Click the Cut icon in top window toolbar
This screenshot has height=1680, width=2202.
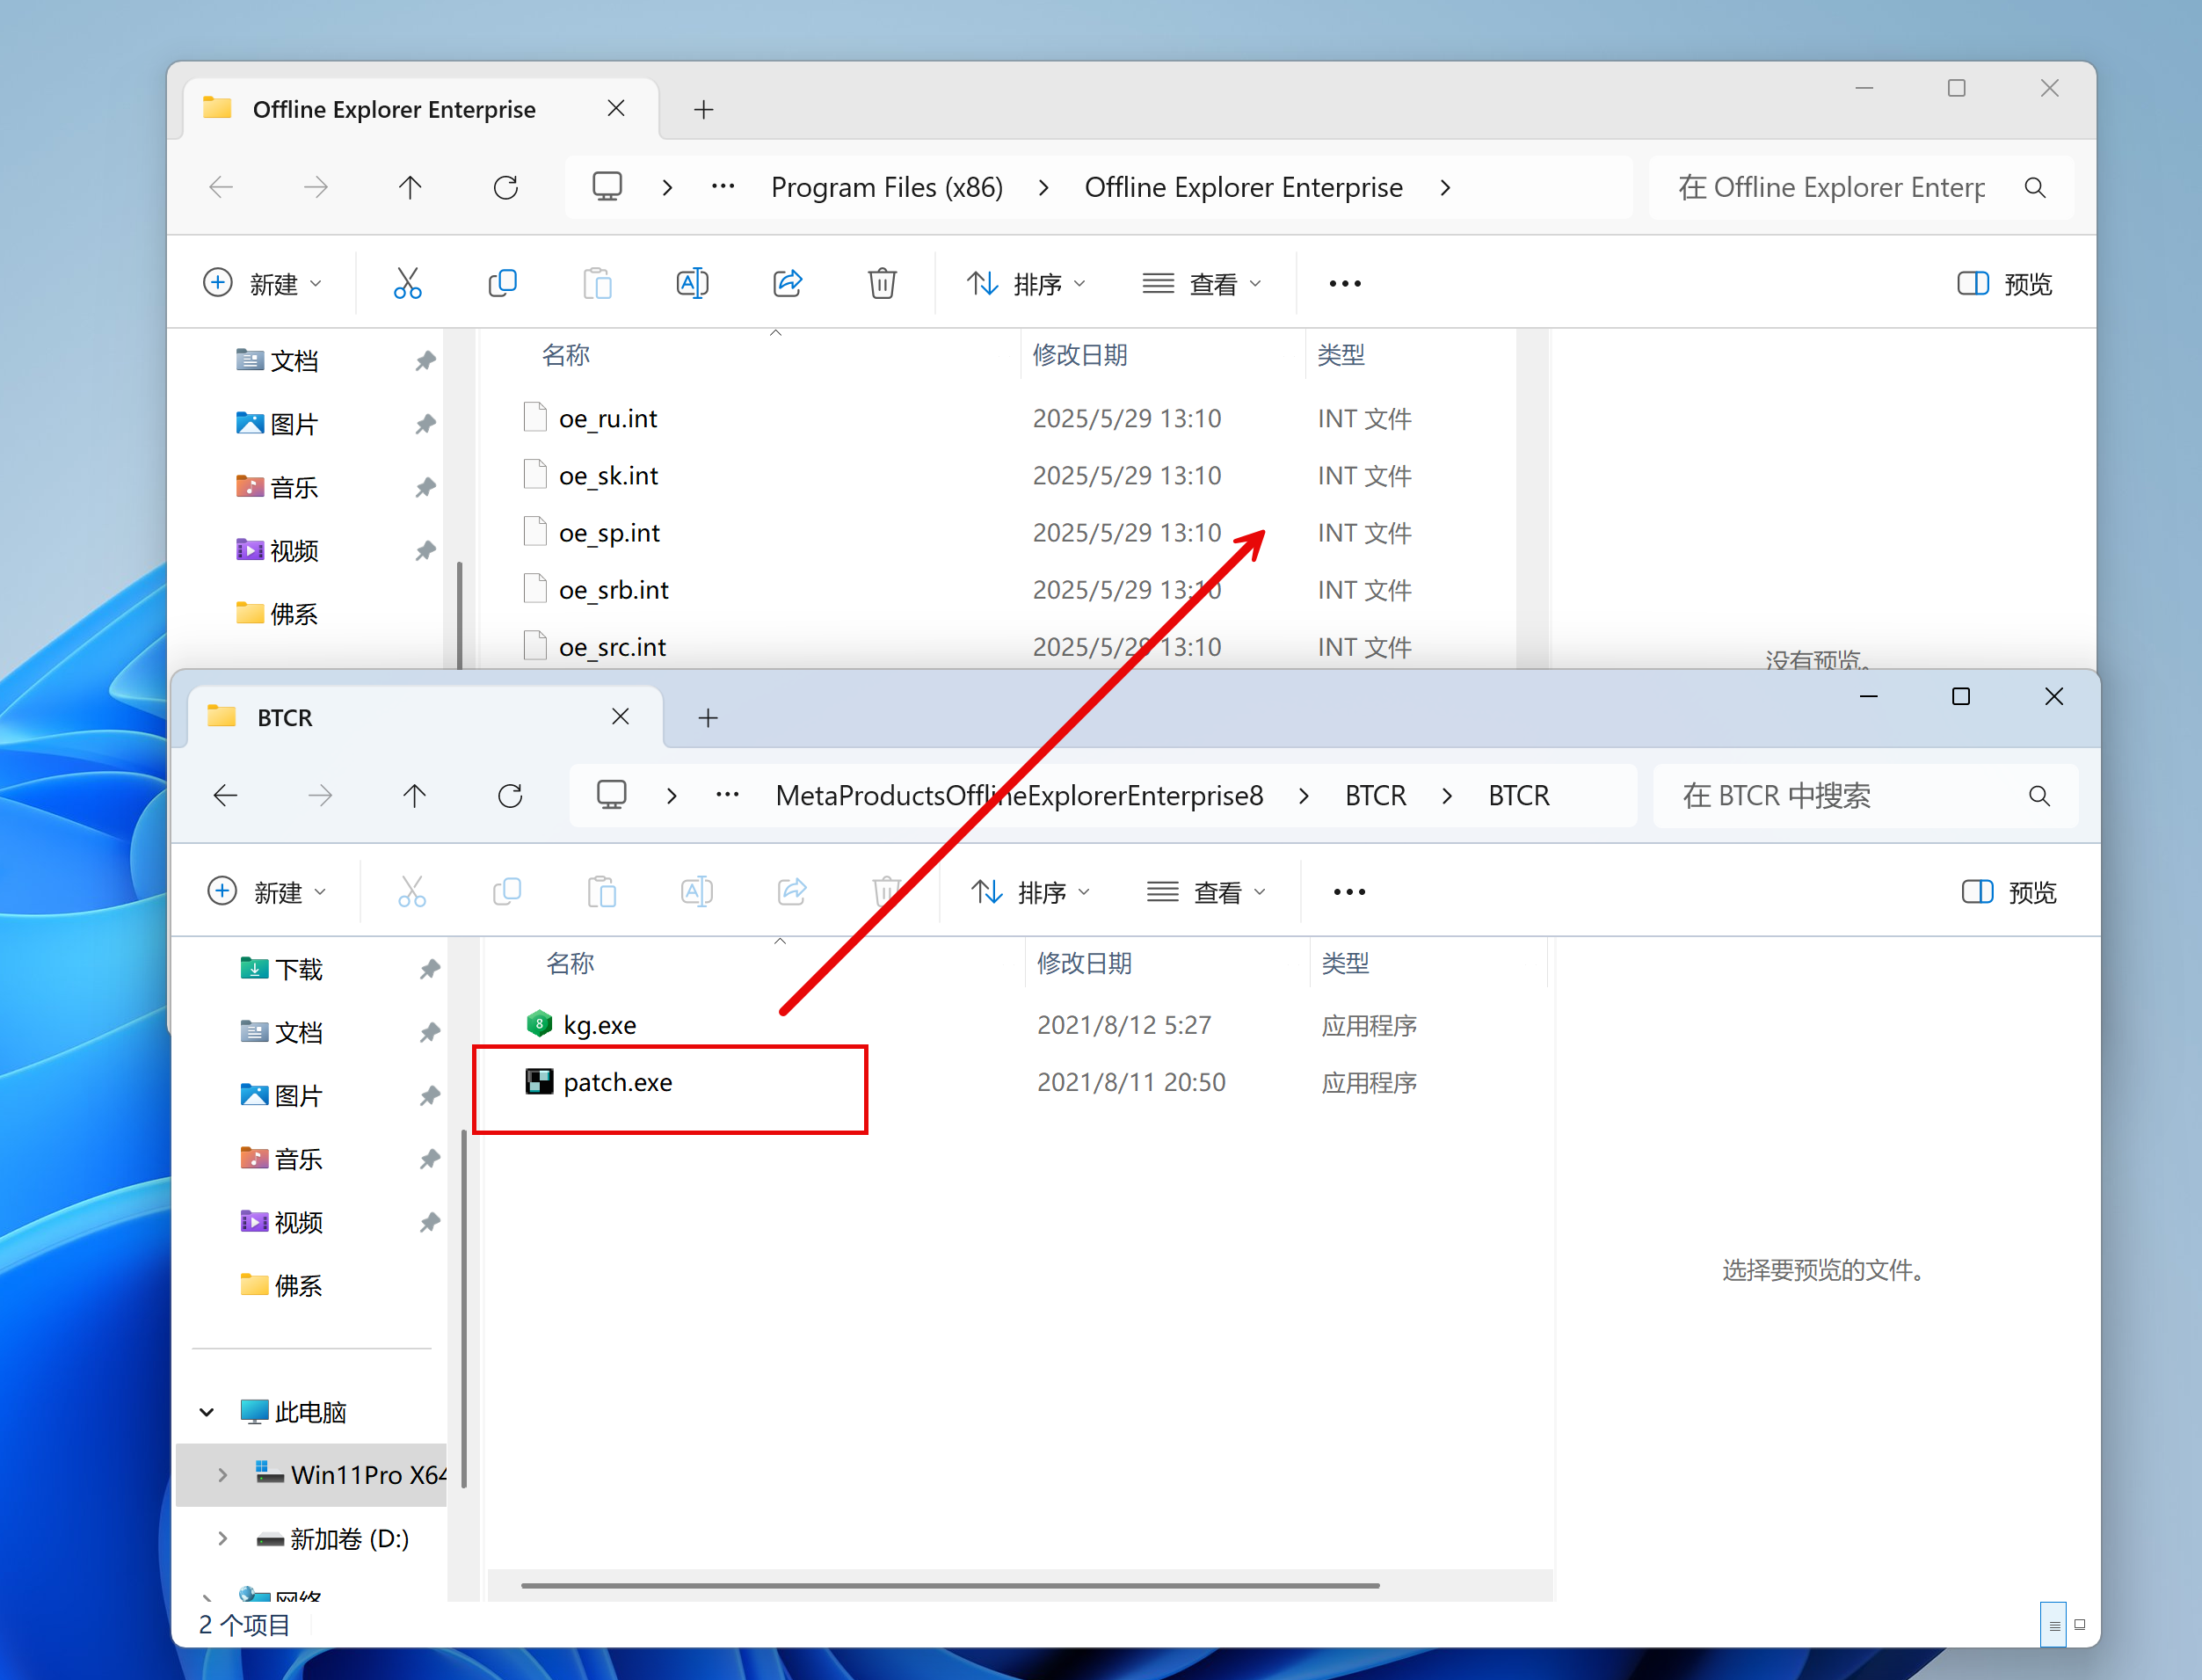407,284
